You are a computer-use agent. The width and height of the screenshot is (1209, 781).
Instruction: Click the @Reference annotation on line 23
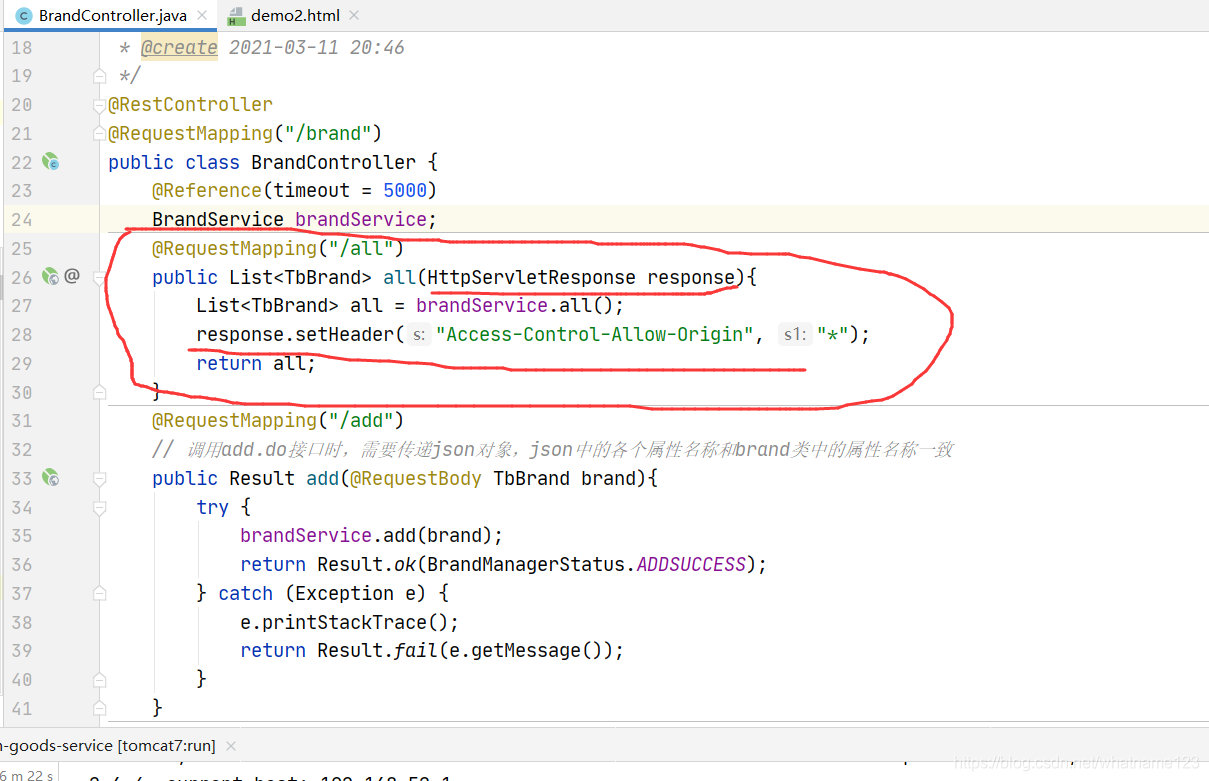pyautogui.click(x=206, y=190)
